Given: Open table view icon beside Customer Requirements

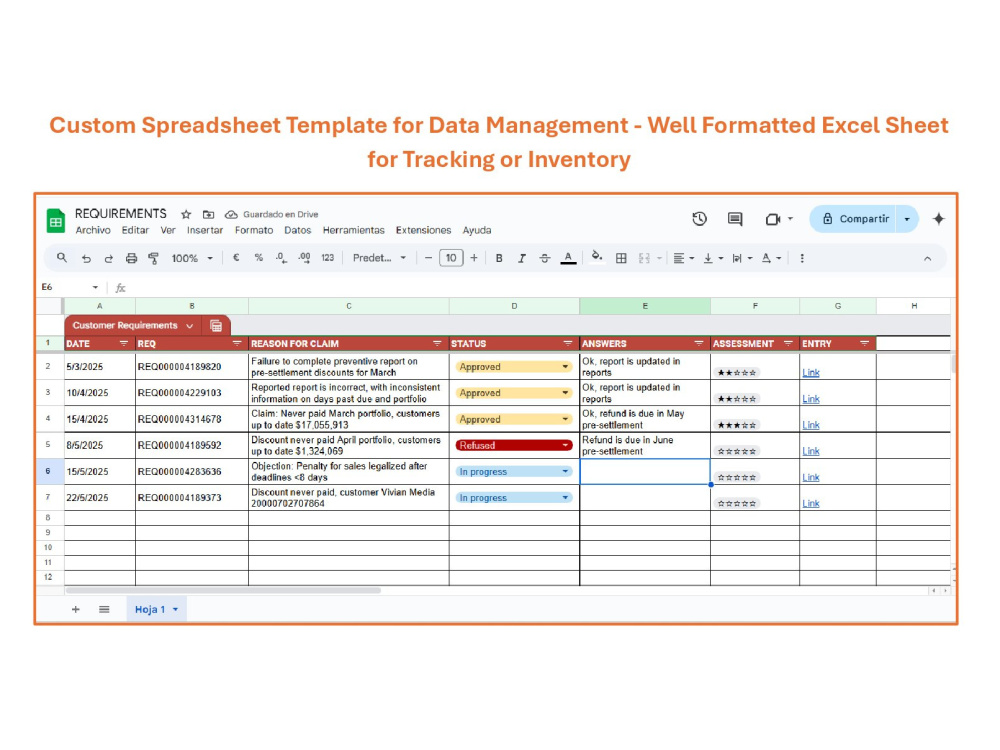Looking at the screenshot, I should pyautogui.click(x=216, y=326).
